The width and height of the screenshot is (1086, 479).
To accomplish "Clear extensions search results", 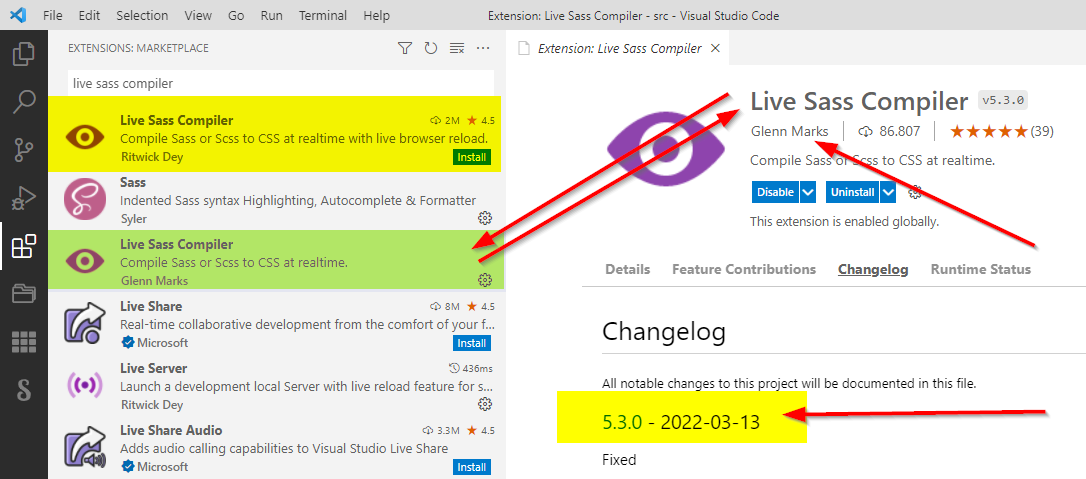I will [456, 48].
